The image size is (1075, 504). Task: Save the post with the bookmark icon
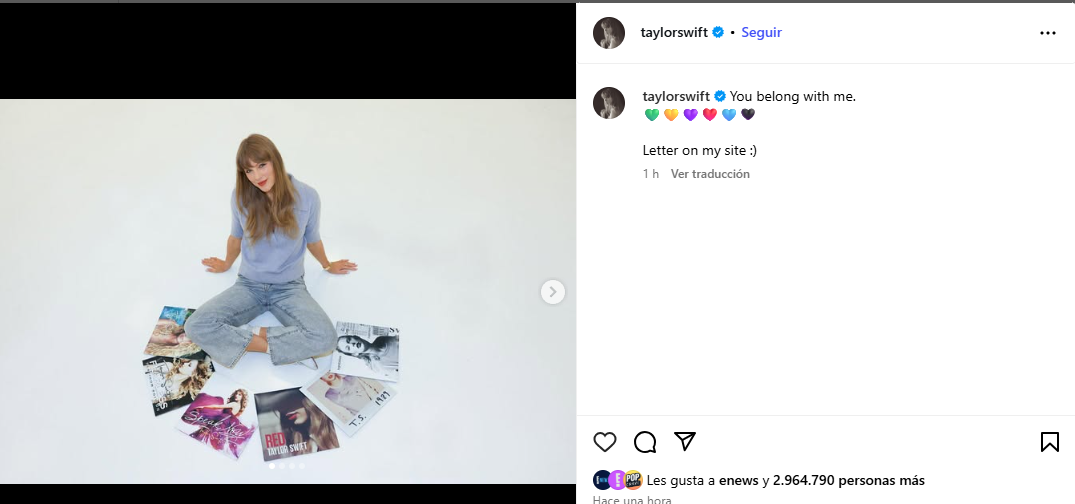click(1050, 442)
